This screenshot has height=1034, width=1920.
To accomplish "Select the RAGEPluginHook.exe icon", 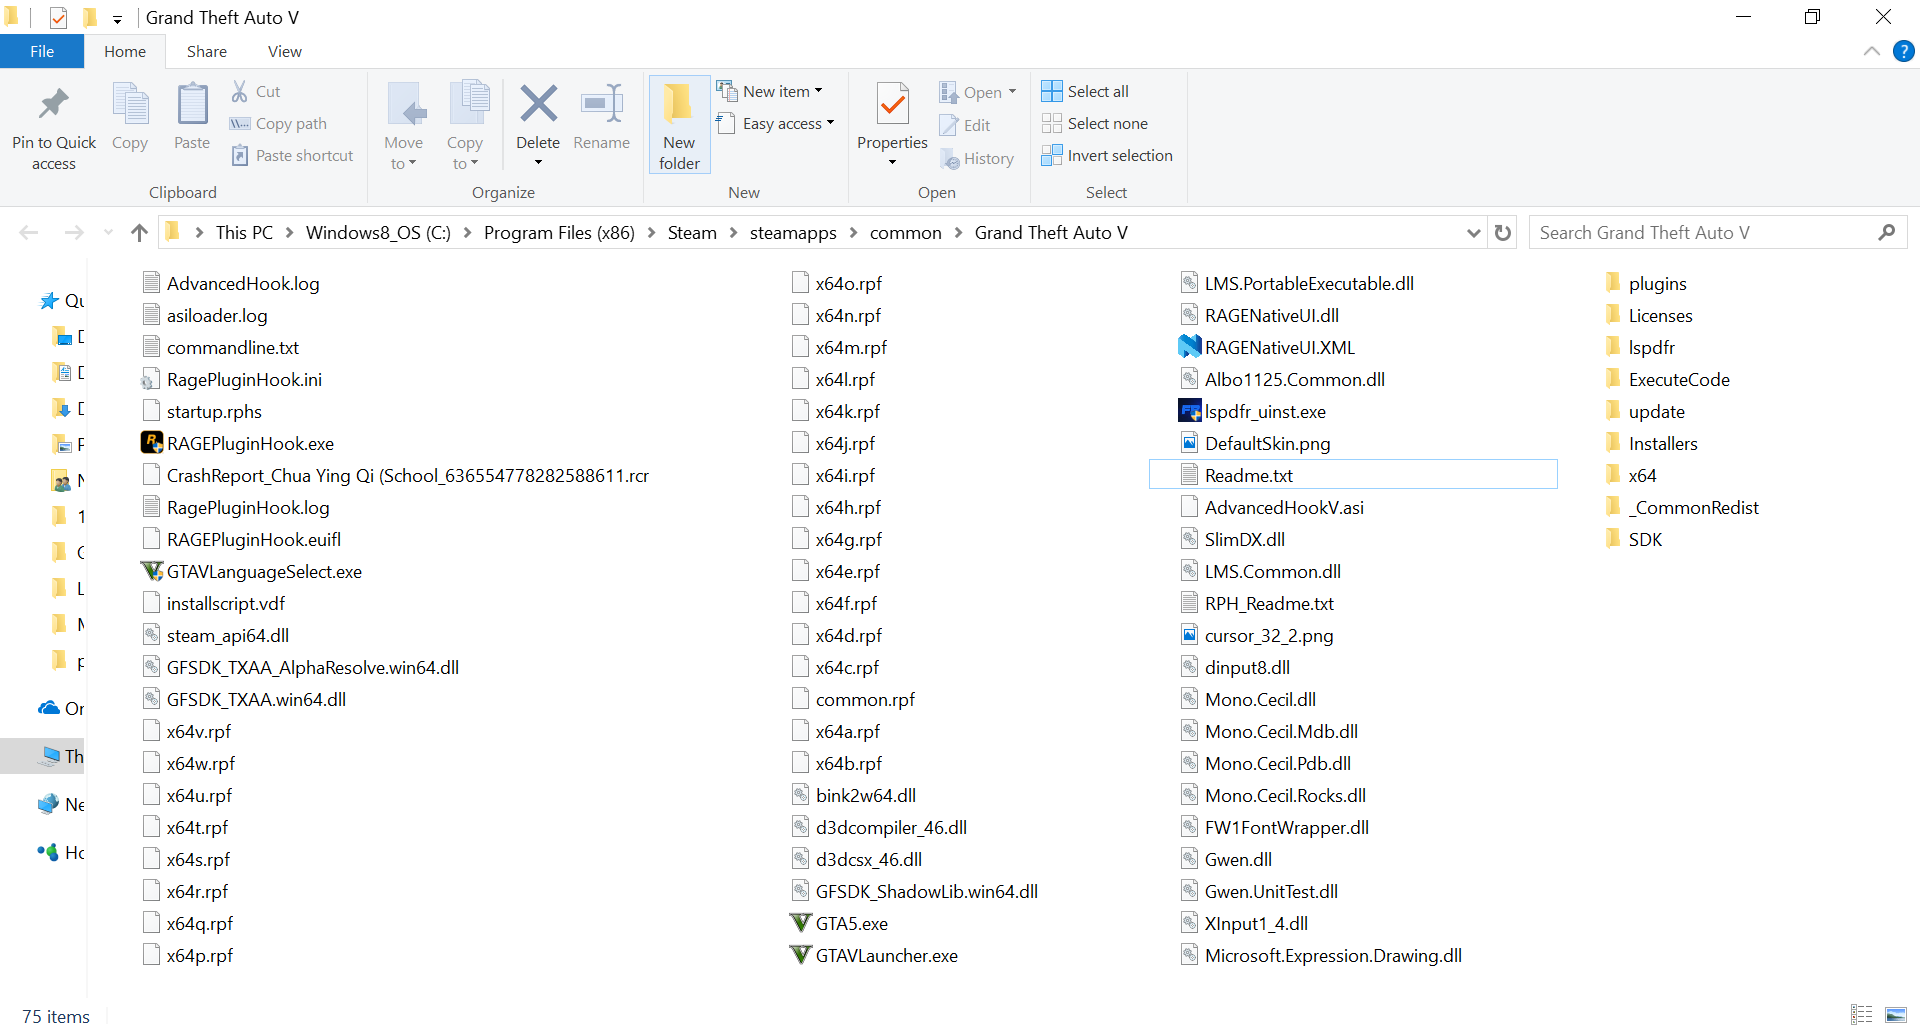I will coord(152,442).
